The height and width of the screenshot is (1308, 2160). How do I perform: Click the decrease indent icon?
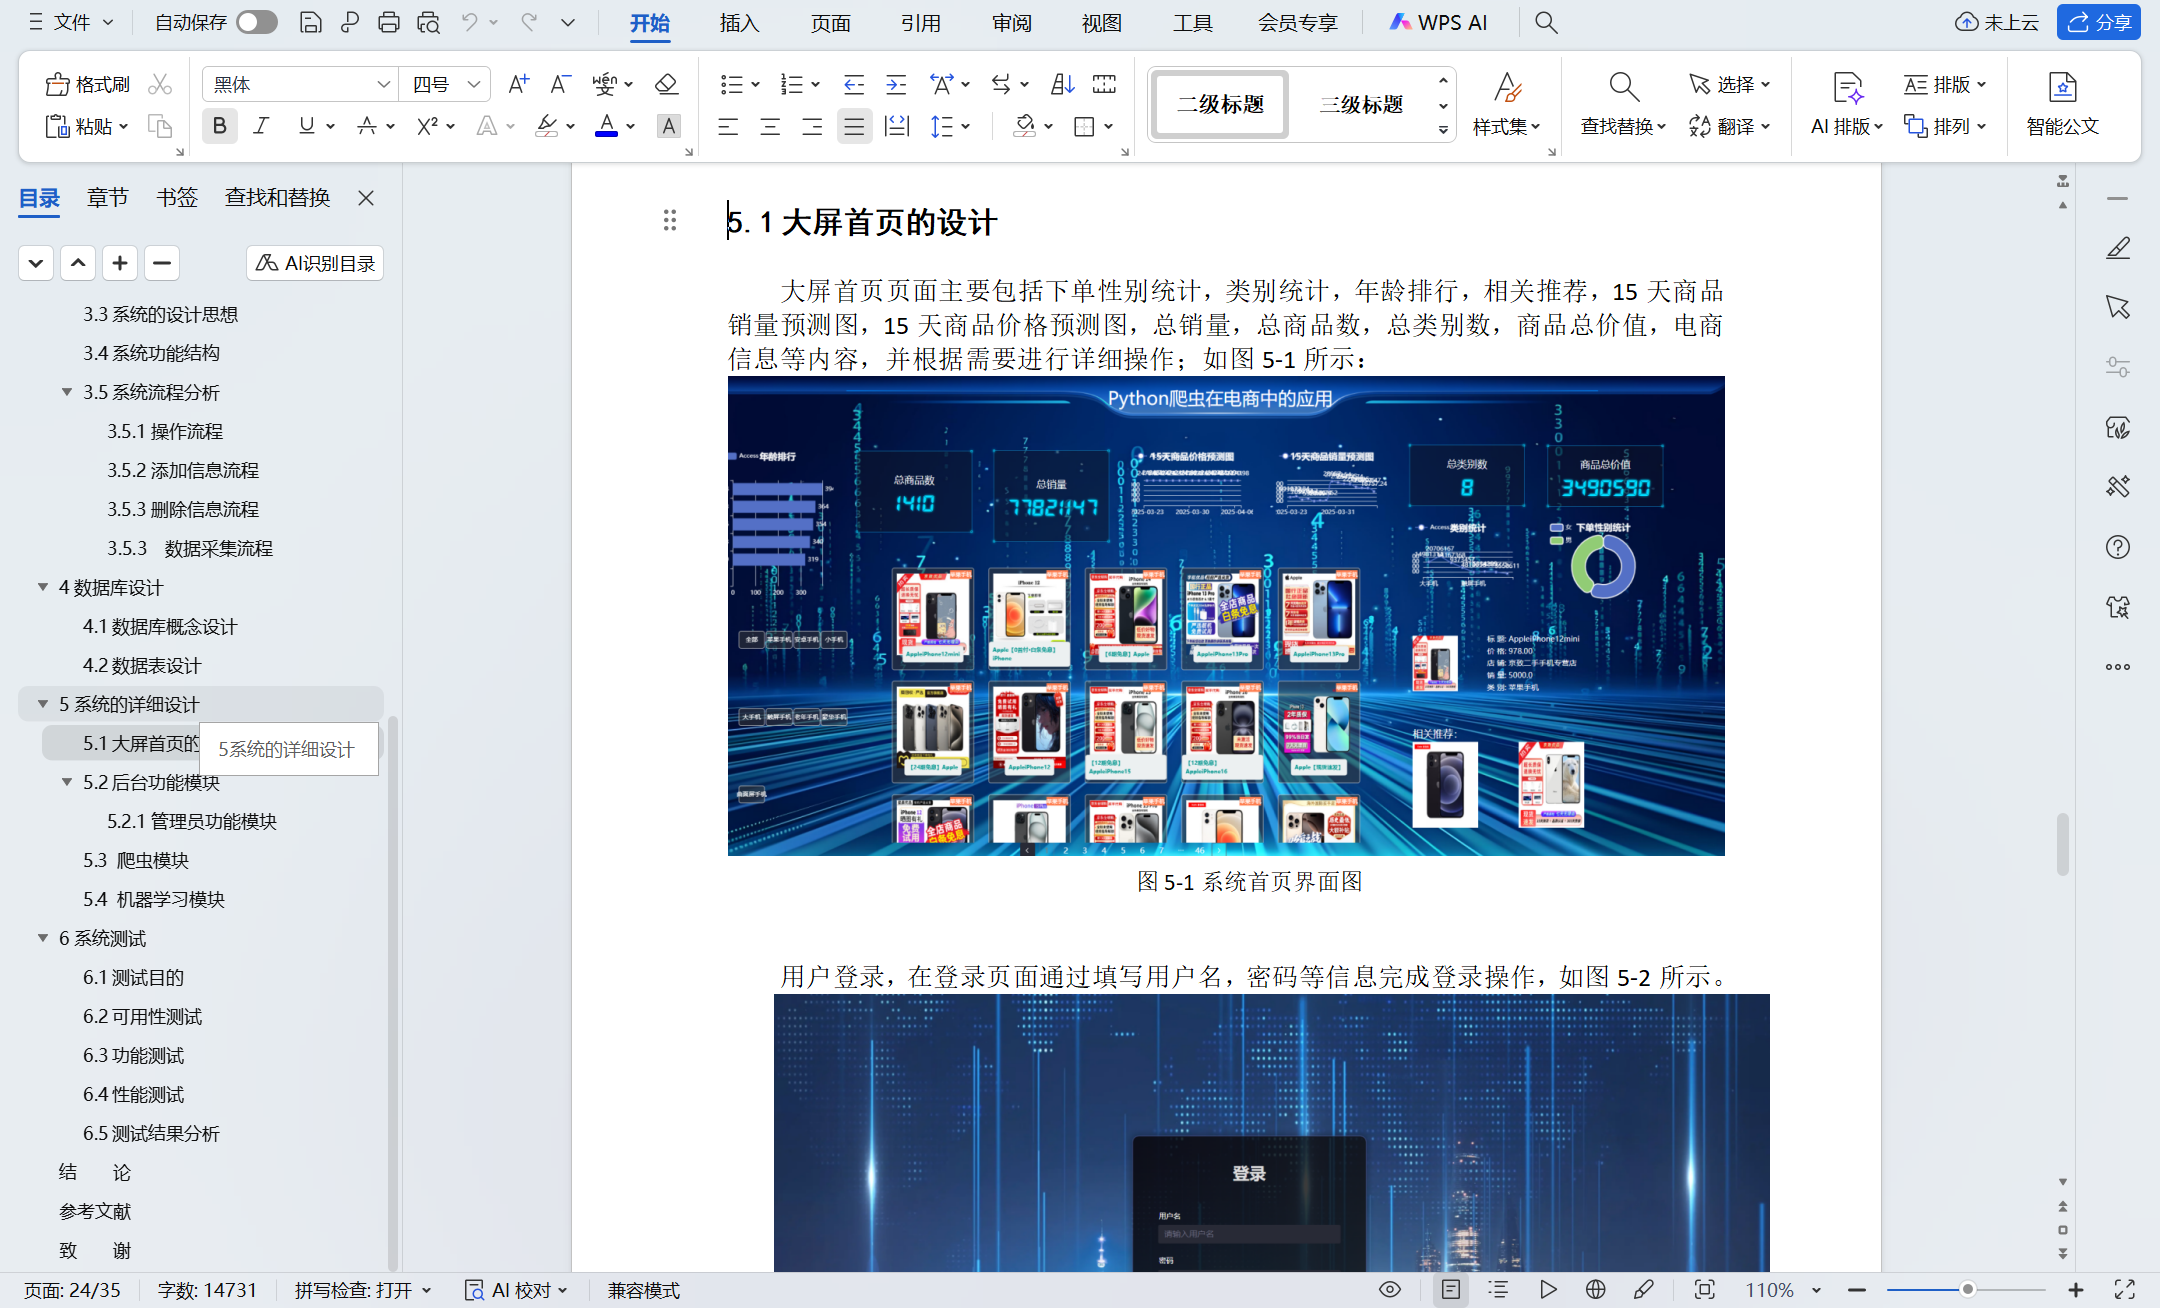(853, 84)
